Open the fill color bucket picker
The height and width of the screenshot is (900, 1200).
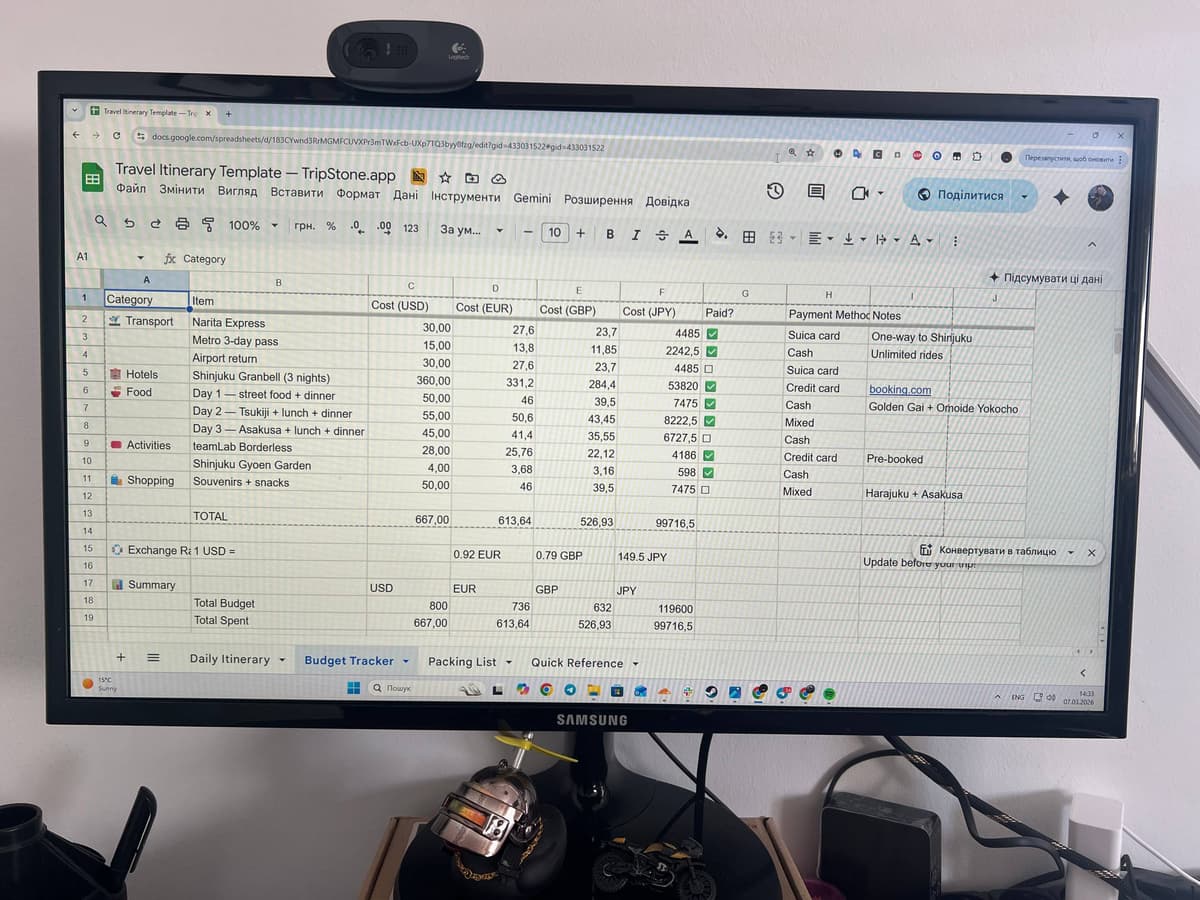(x=721, y=237)
